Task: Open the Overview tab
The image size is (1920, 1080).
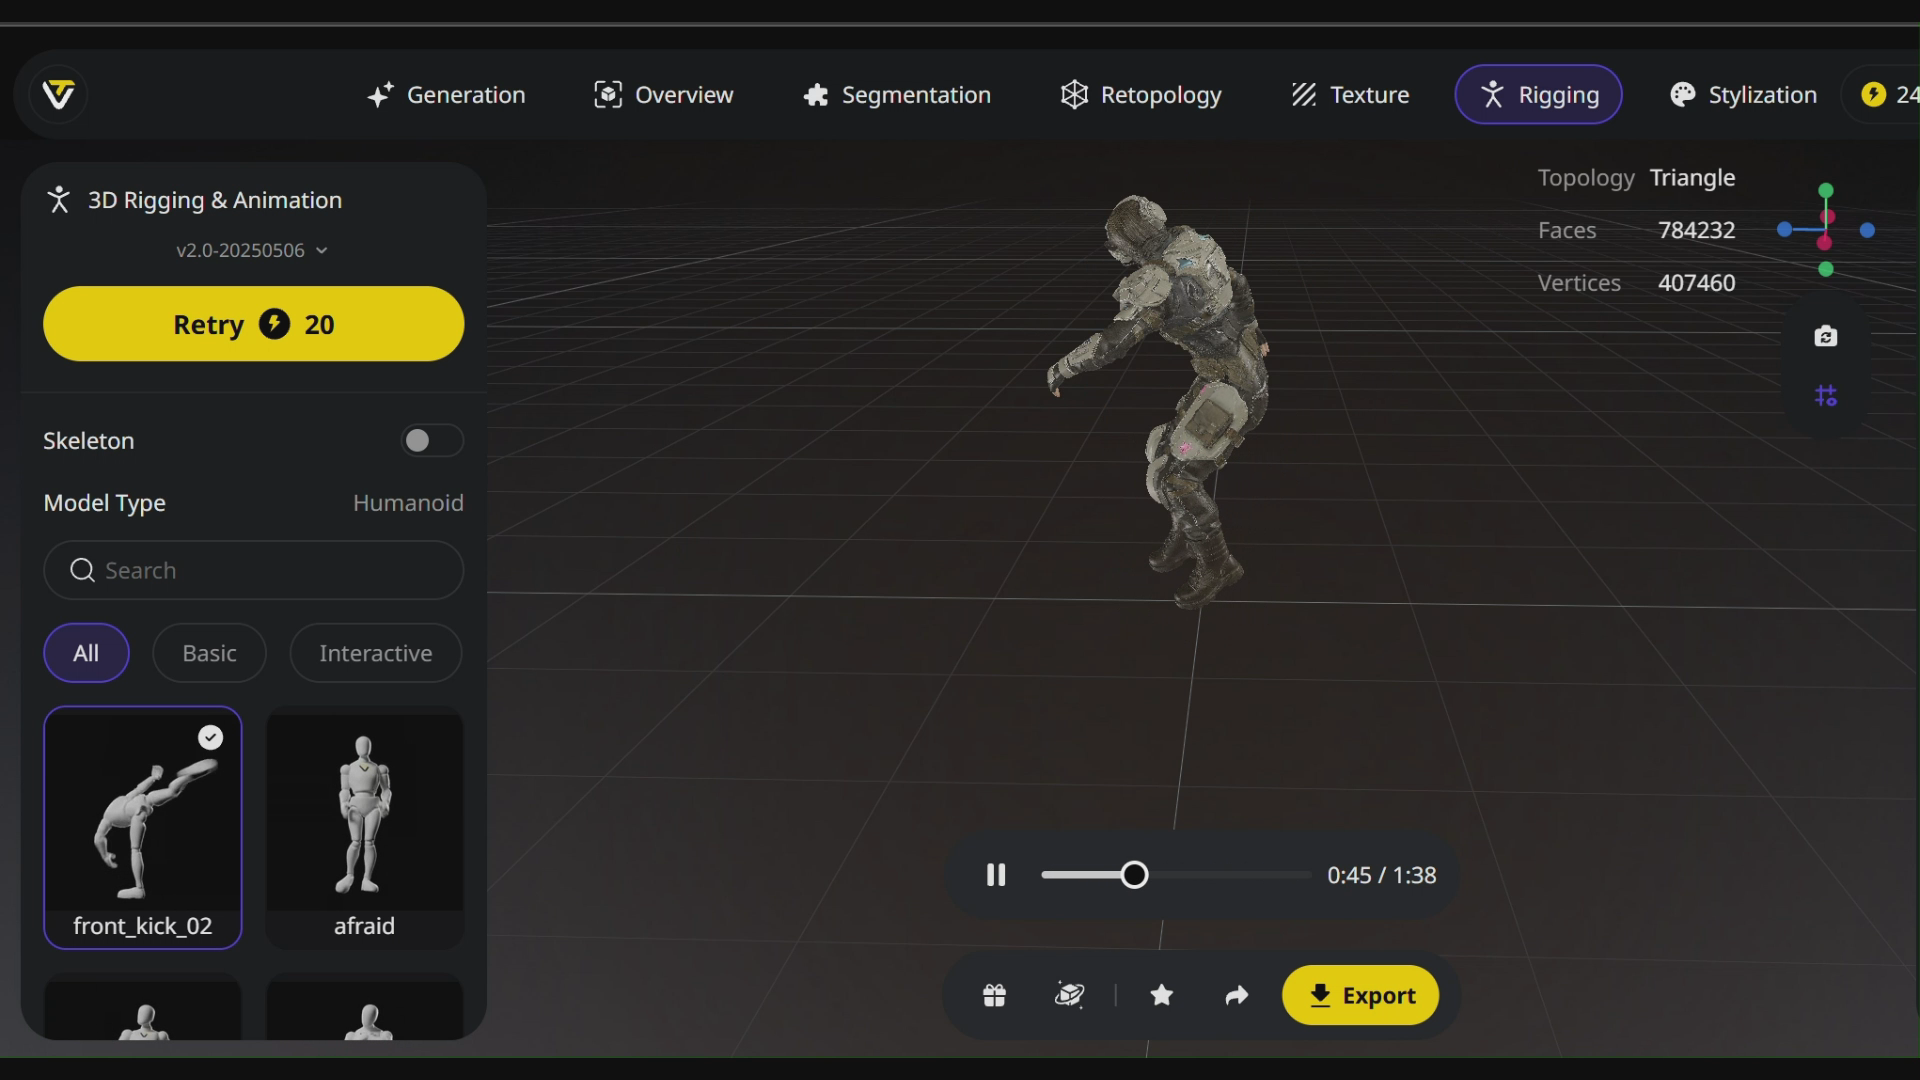Action: pyautogui.click(x=664, y=95)
